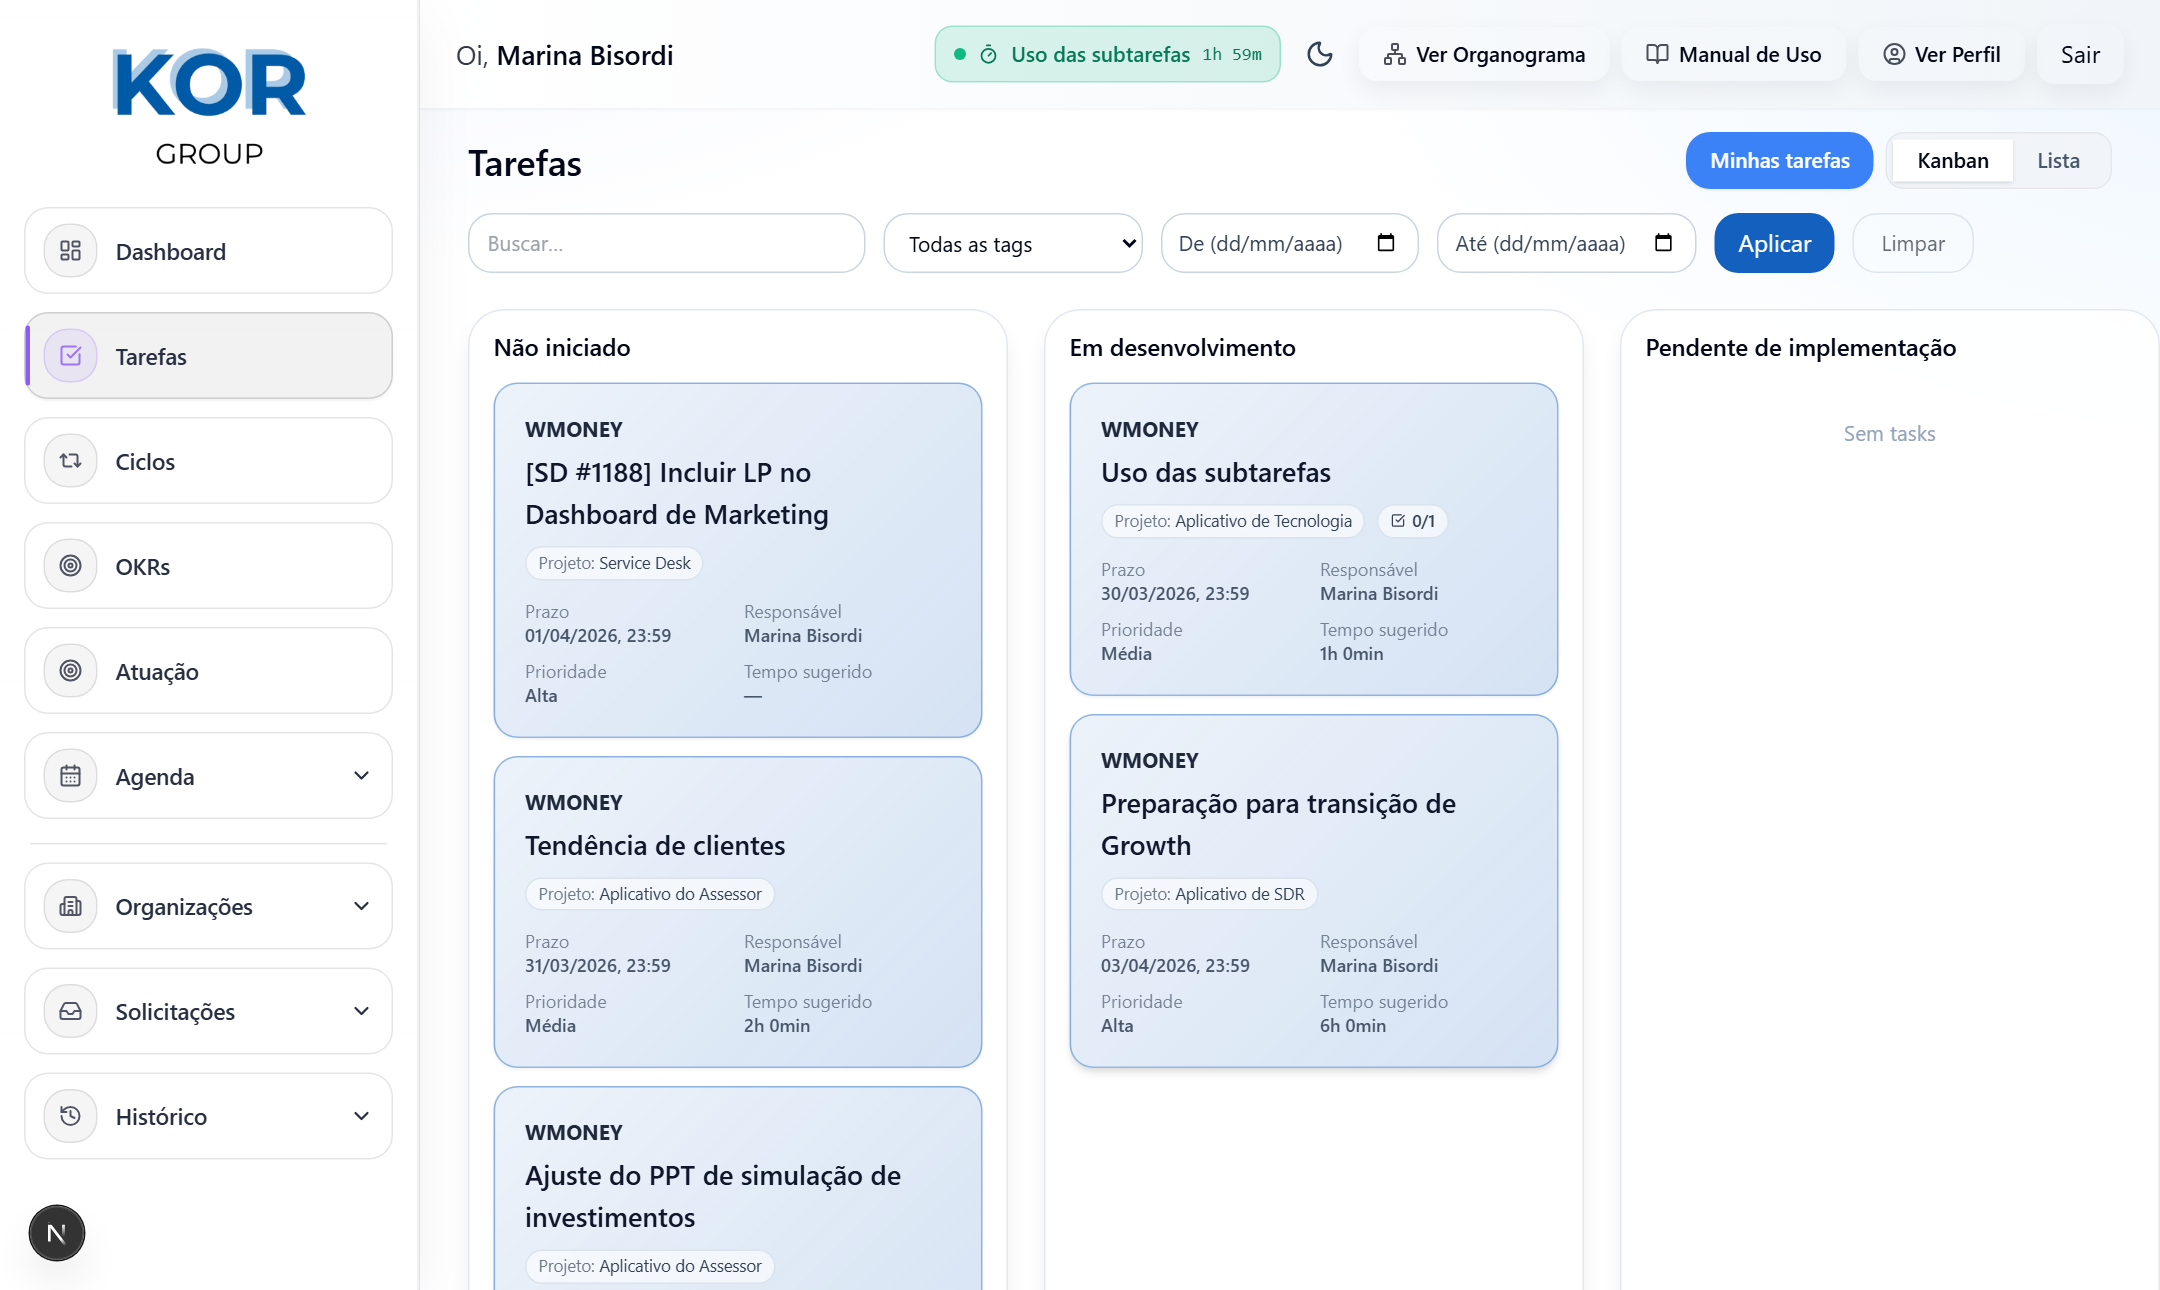Click the Buscar search field
The image size is (2160, 1290).
coord(665,243)
